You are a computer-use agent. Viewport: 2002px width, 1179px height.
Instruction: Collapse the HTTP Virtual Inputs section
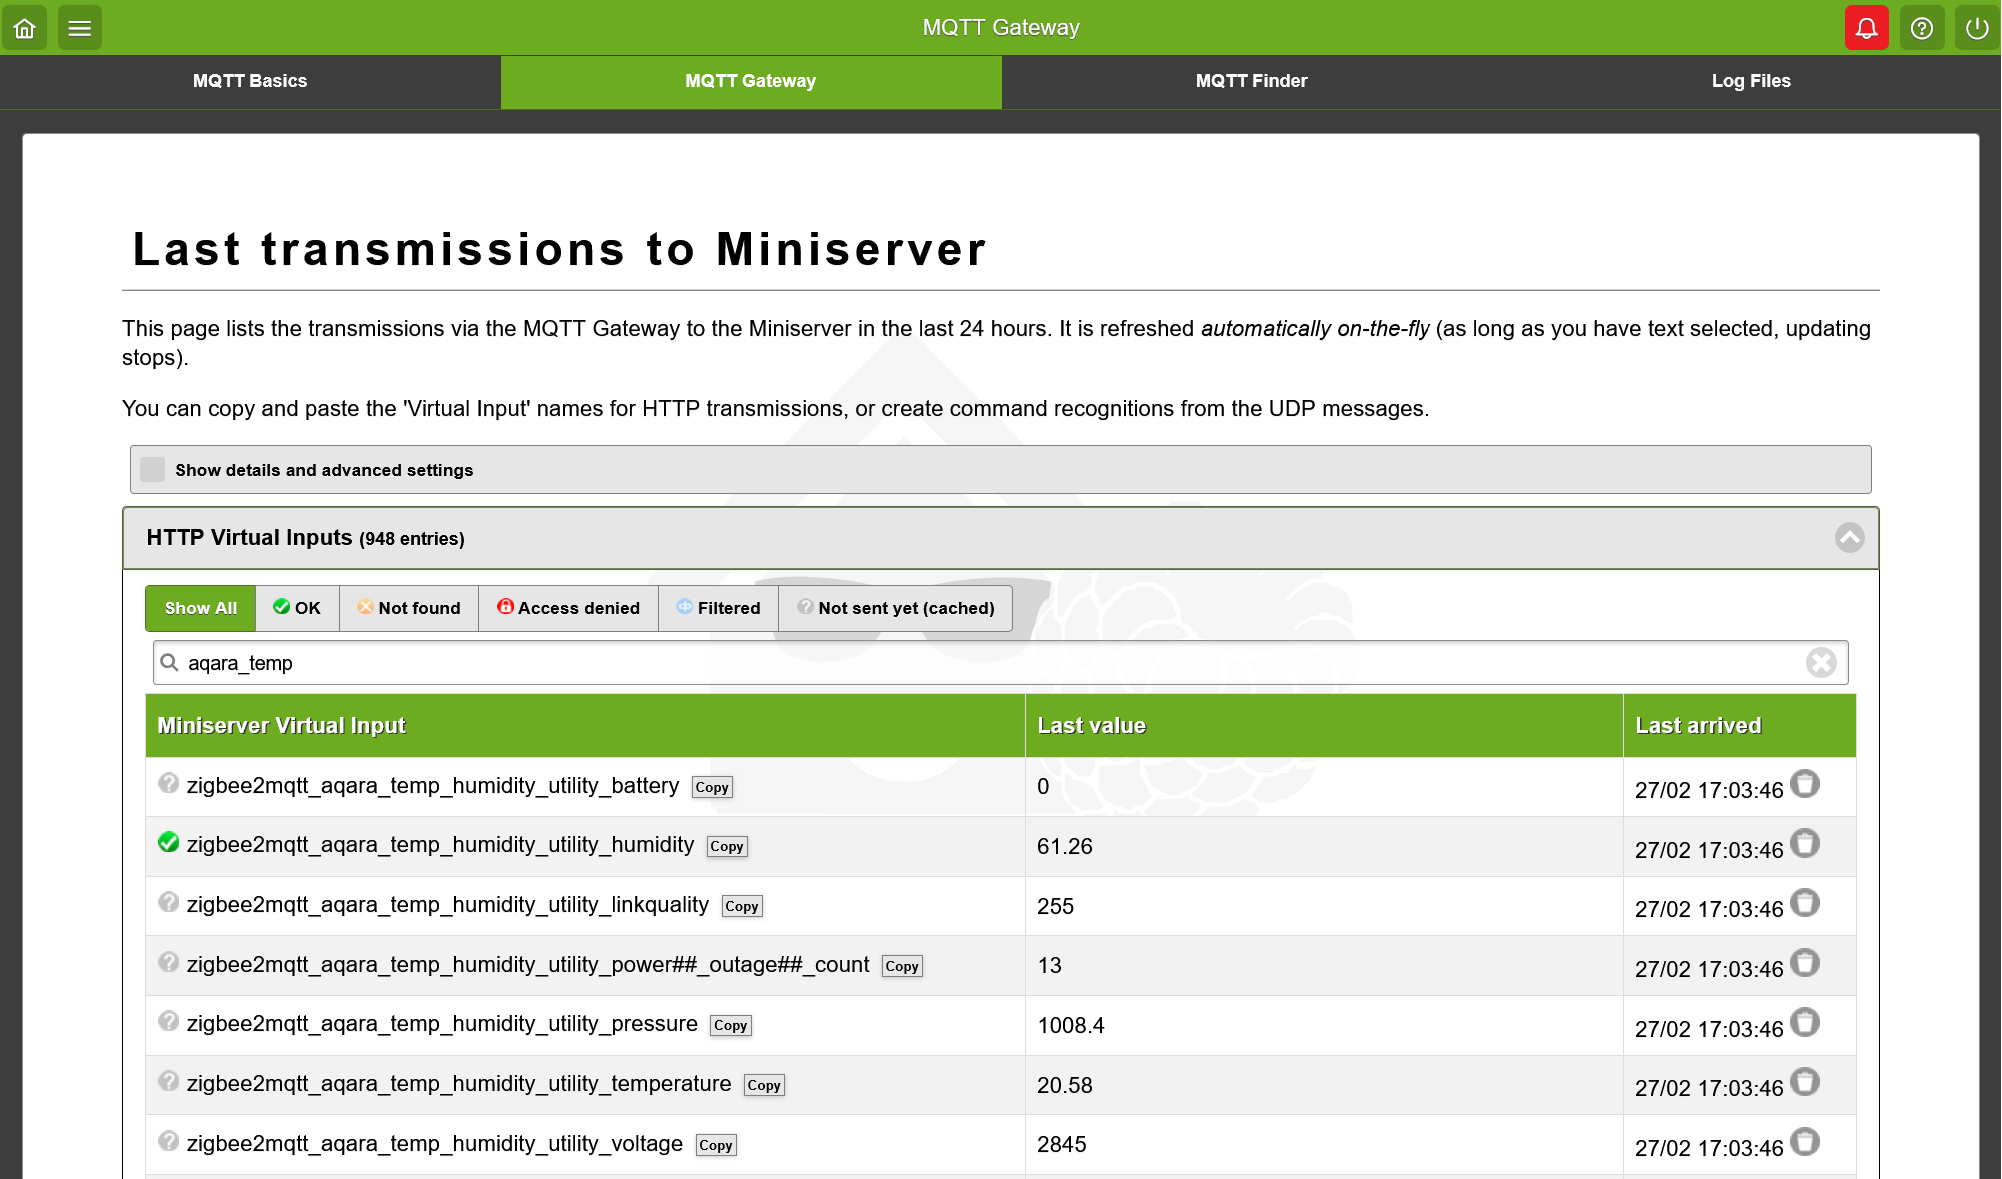[1849, 538]
